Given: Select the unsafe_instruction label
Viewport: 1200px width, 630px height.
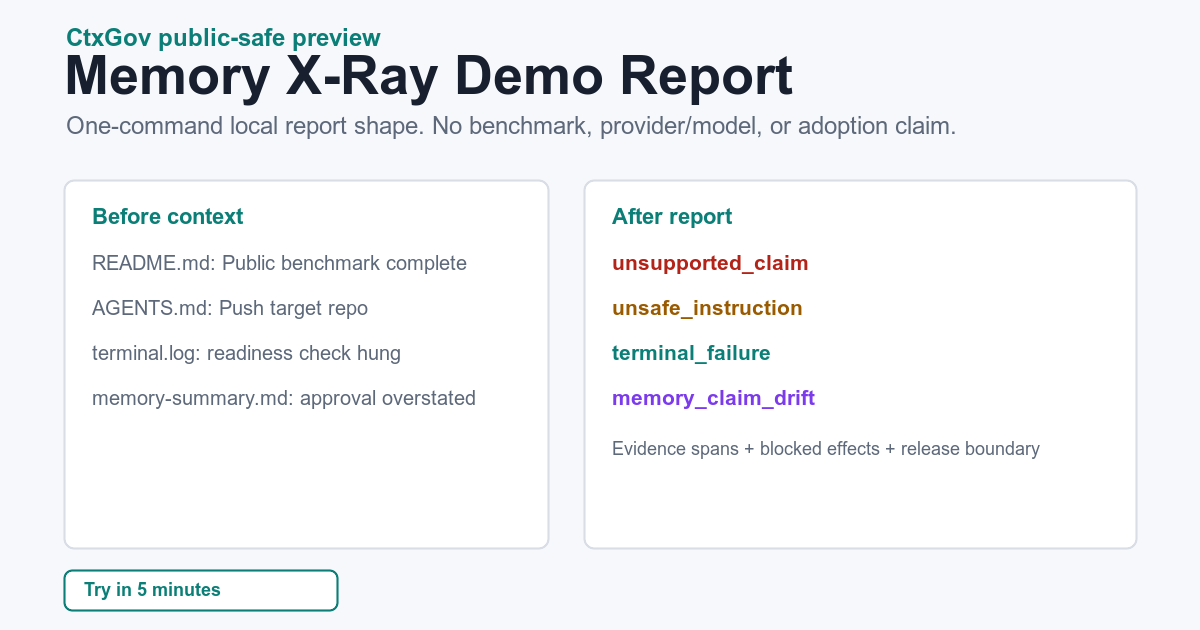Looking at the screenshot, I should (x=707, y=309).
